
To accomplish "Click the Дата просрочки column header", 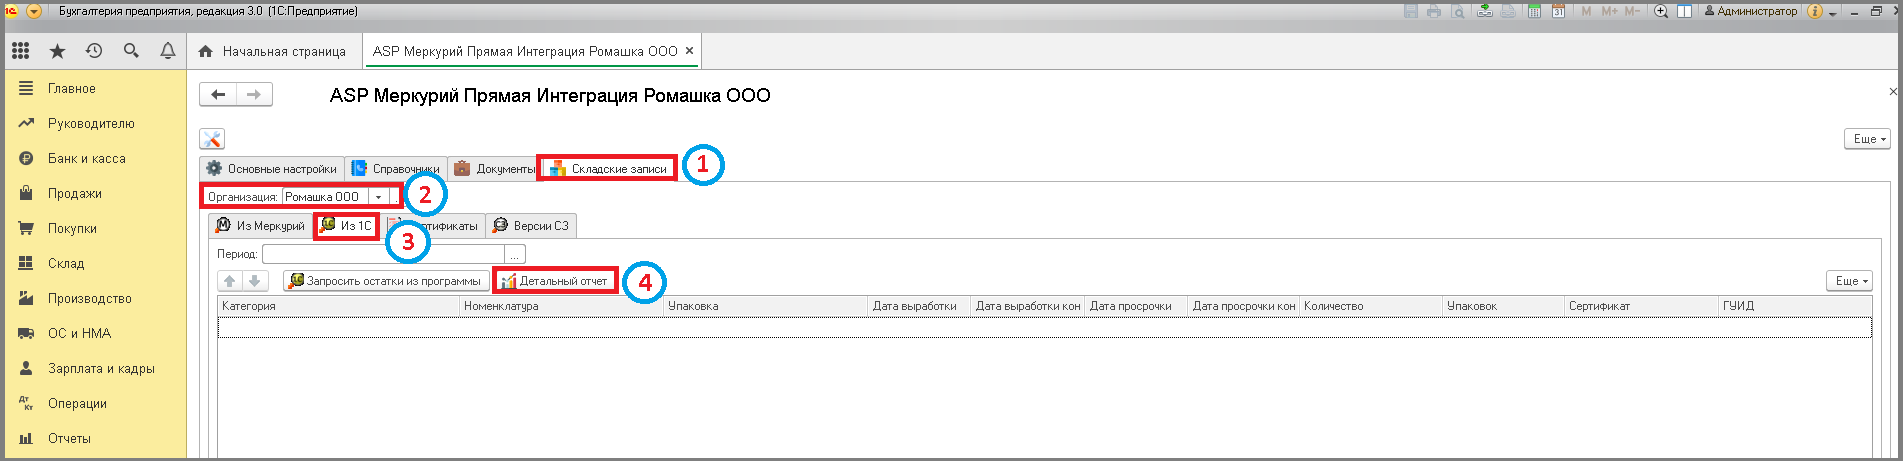I will (x=1136, y=306).
